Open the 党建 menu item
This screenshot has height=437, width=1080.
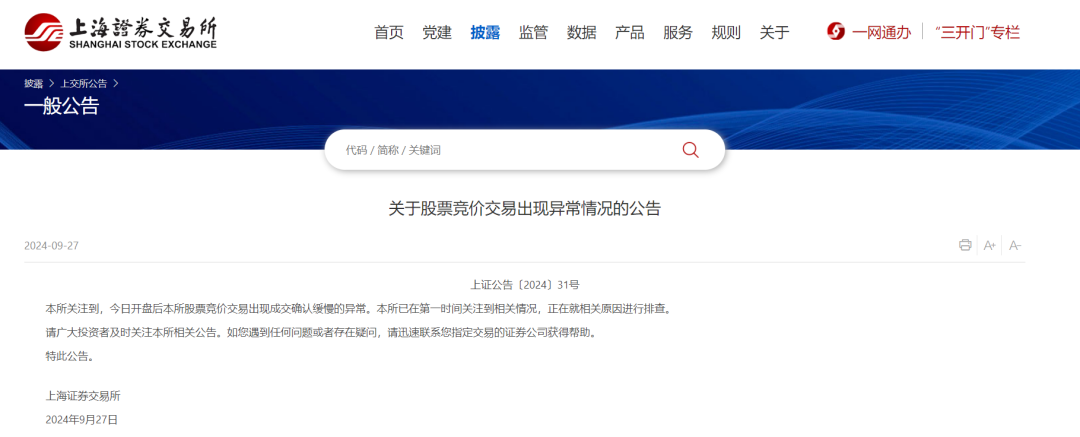point(437,32)
